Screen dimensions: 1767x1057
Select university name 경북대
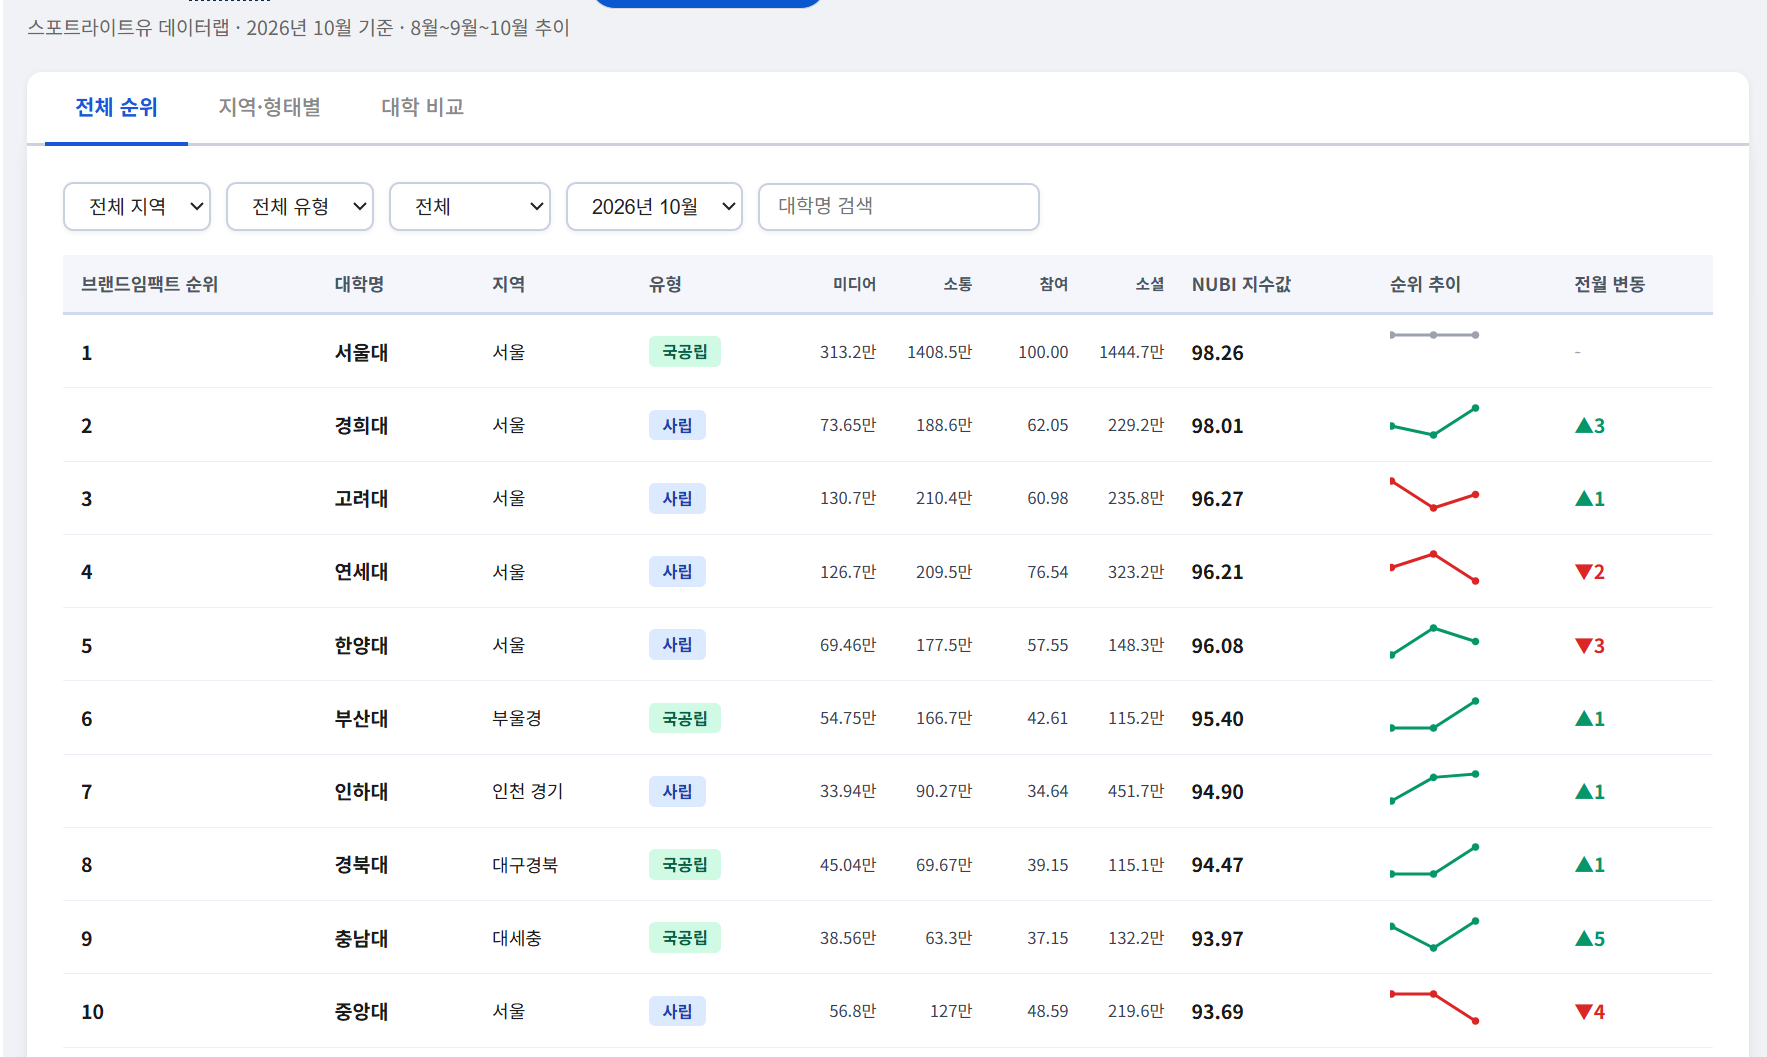(x=361, y=865)
